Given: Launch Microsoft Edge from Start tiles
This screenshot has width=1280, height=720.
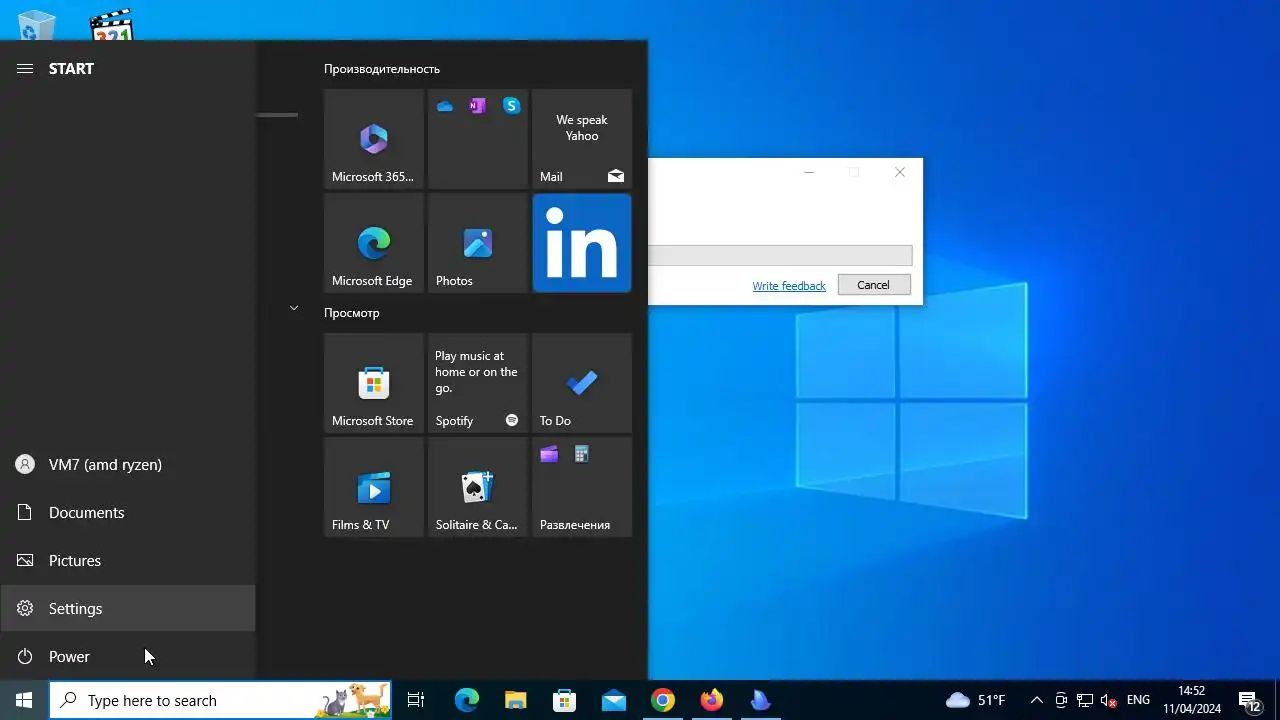Looking at the screenshot, I should click(374, 243).
